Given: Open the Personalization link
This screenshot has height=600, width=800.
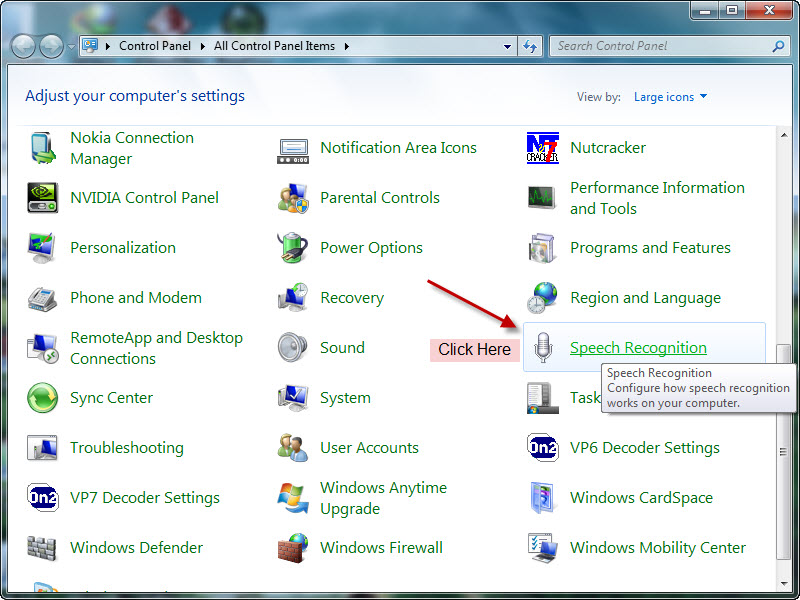Looking at the screenshot, I should click(123, 248).
